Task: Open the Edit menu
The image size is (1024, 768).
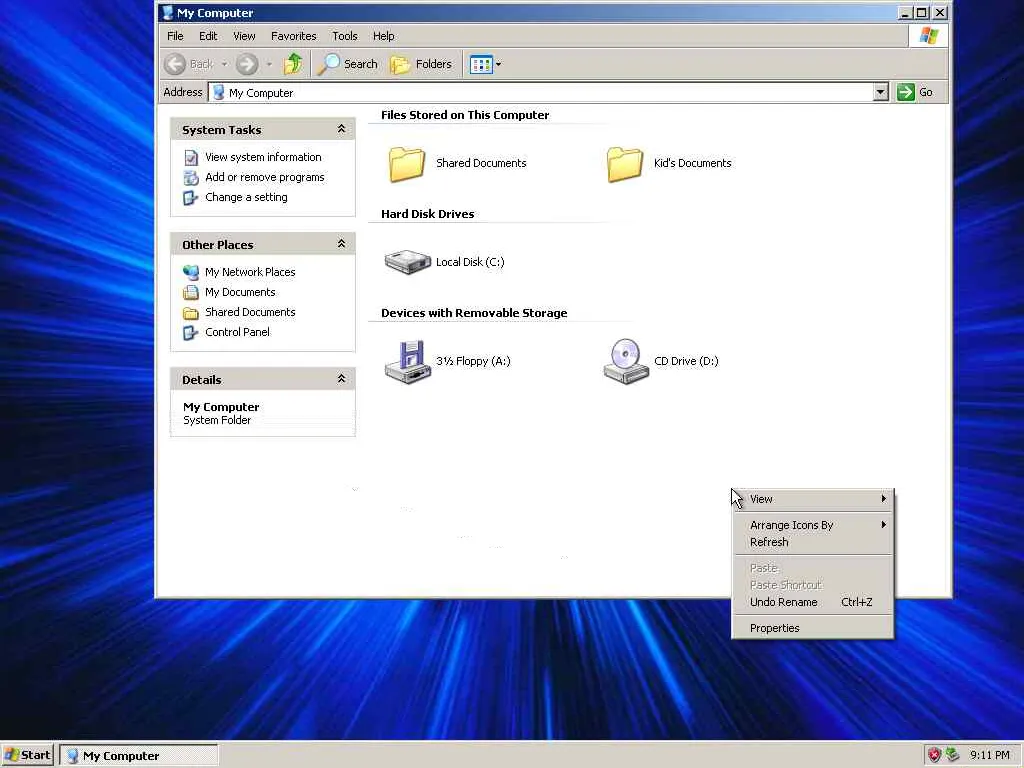Action: [x=208, y=36]
